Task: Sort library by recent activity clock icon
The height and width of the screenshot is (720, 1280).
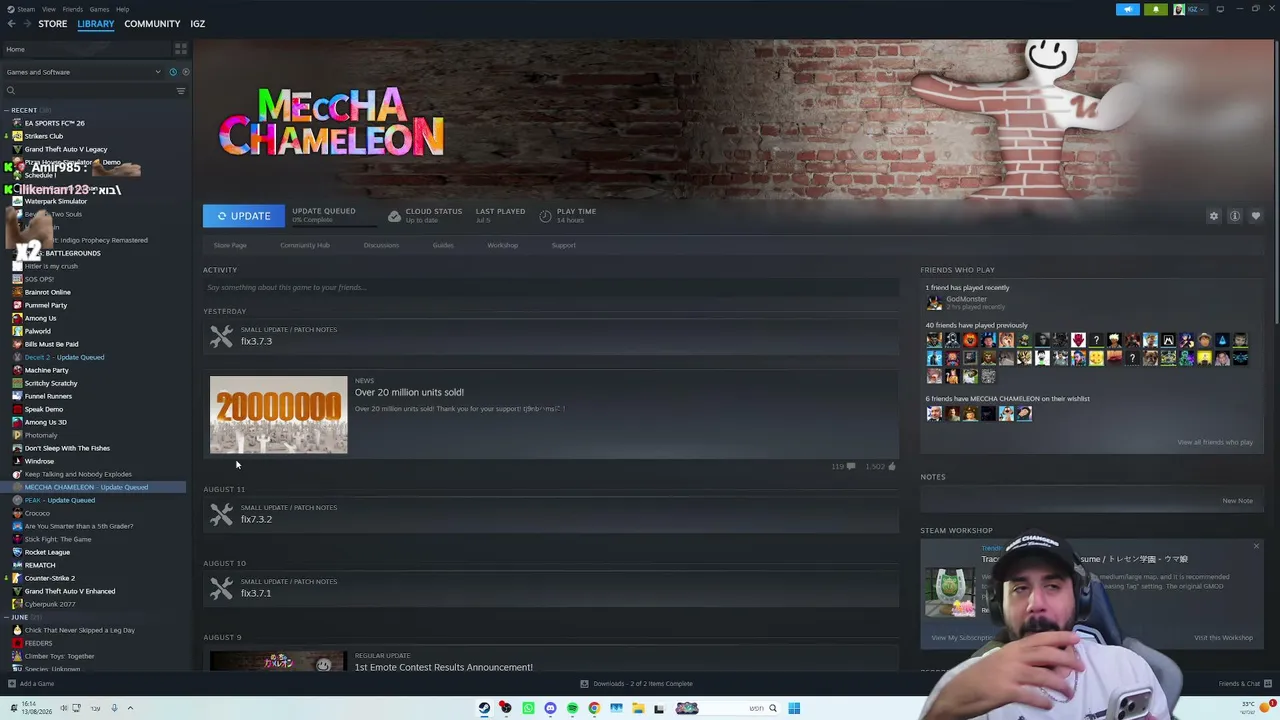Action: coord(172,72)
